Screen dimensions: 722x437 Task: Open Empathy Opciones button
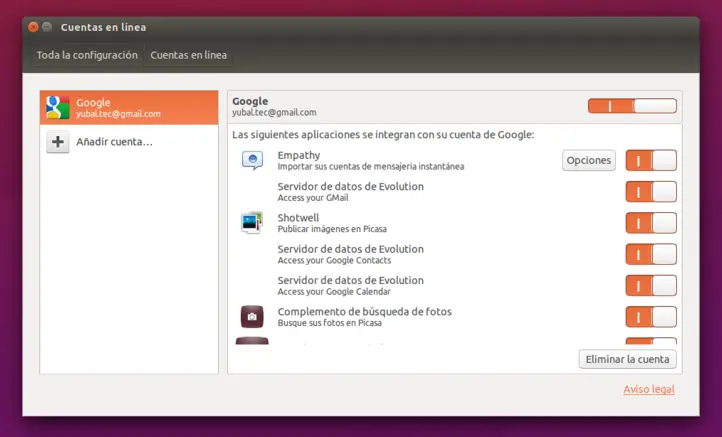pyautogui.click(x=589, y=160)
